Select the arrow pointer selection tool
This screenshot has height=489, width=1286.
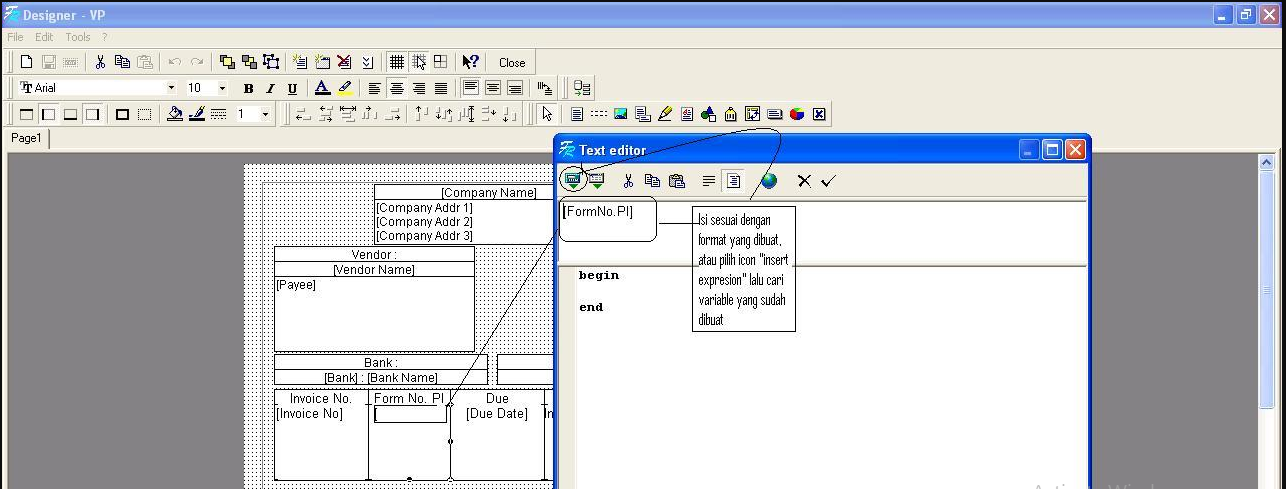546,114
